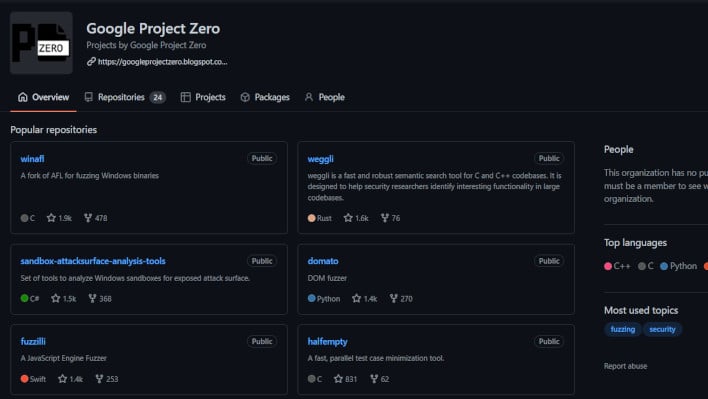Open the halfempty repository
Image resolution: width=708 pixels, height=399 pixels.
327,342
